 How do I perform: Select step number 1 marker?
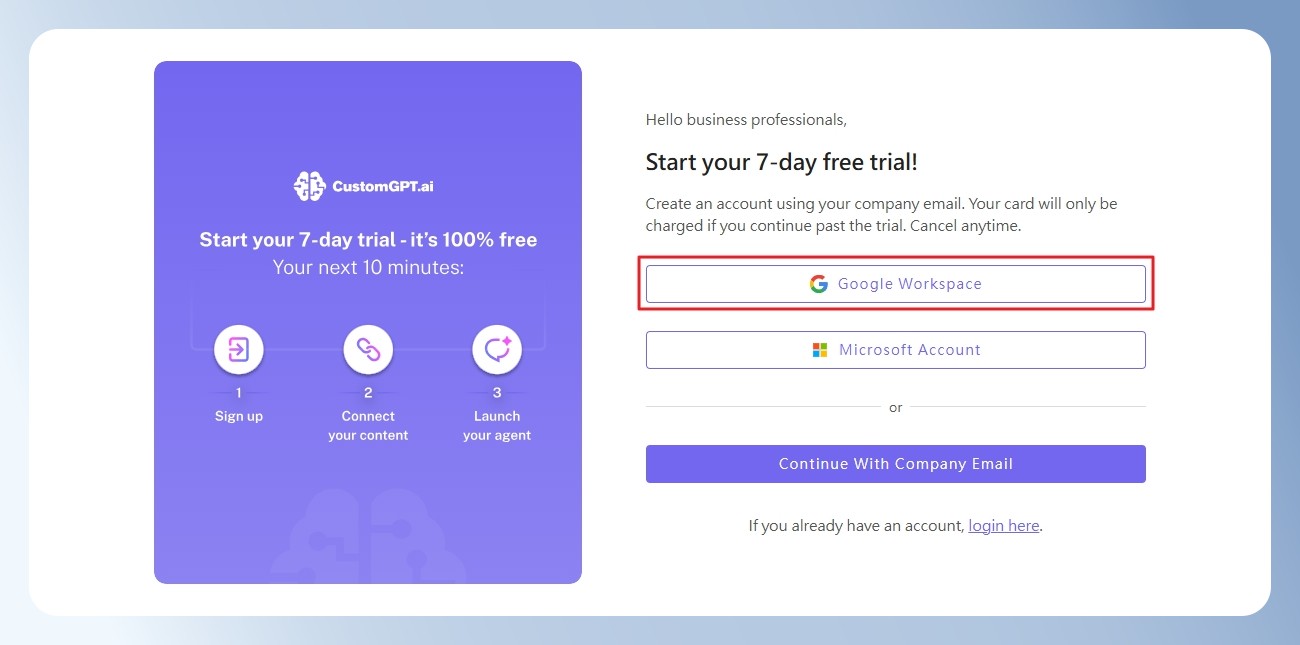[239, 393]
